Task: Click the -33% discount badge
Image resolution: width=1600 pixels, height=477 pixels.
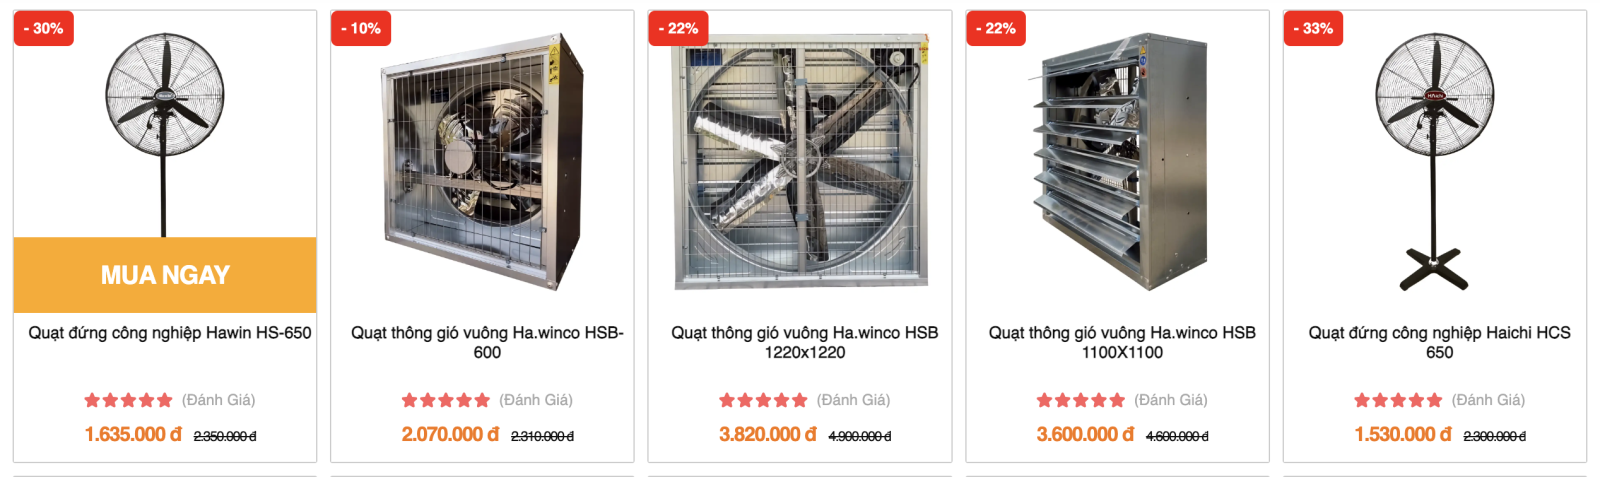Action: (1313, 29)
